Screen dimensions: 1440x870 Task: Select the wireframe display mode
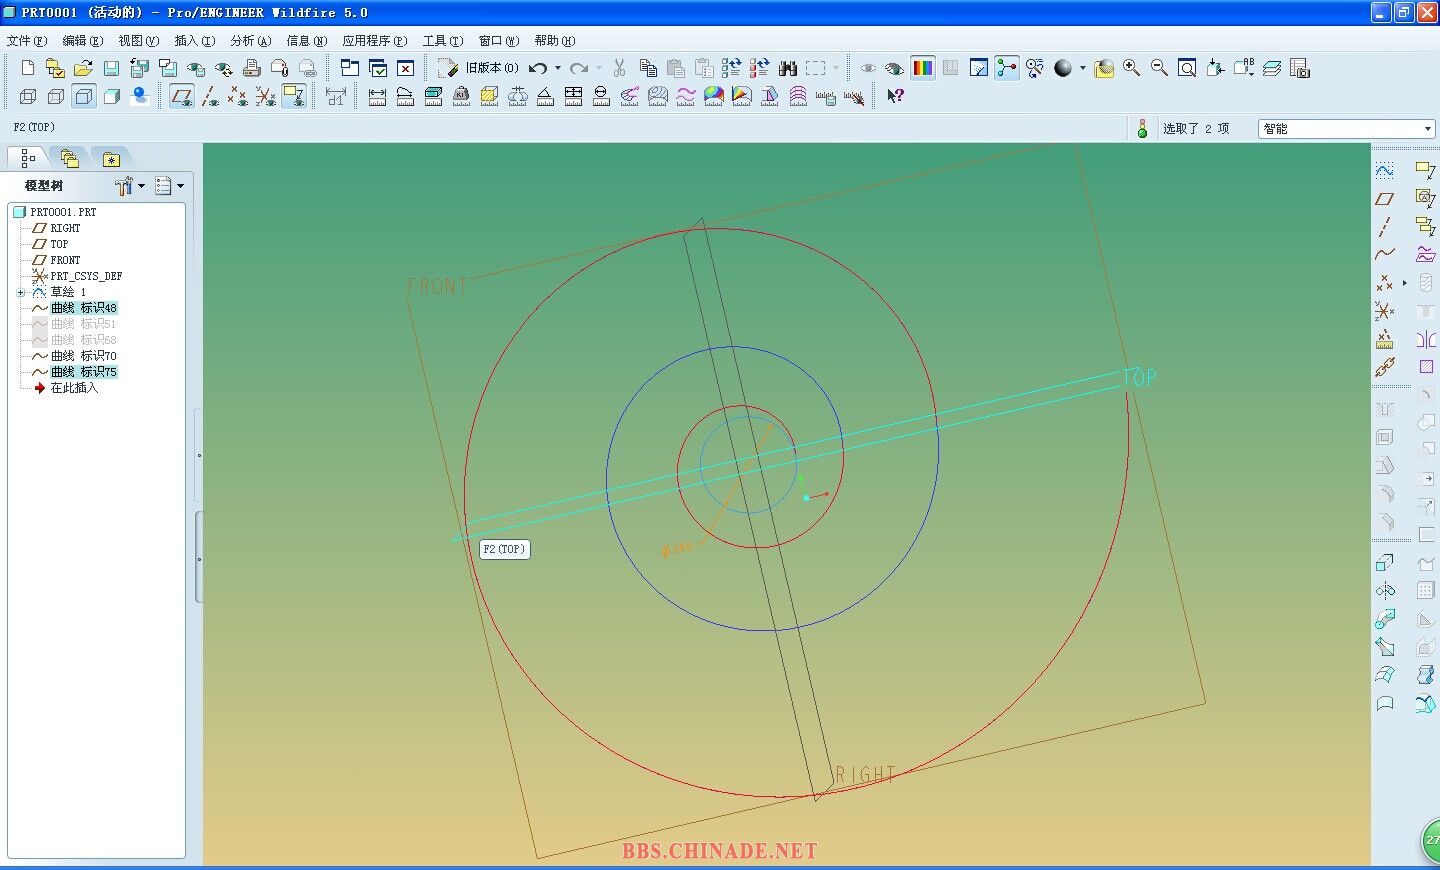(28, 96)
